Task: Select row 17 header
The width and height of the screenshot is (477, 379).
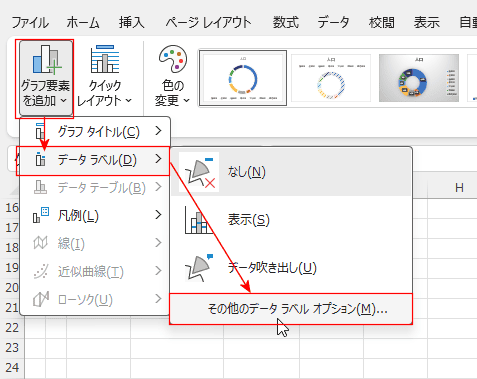Action: (12, 228)
